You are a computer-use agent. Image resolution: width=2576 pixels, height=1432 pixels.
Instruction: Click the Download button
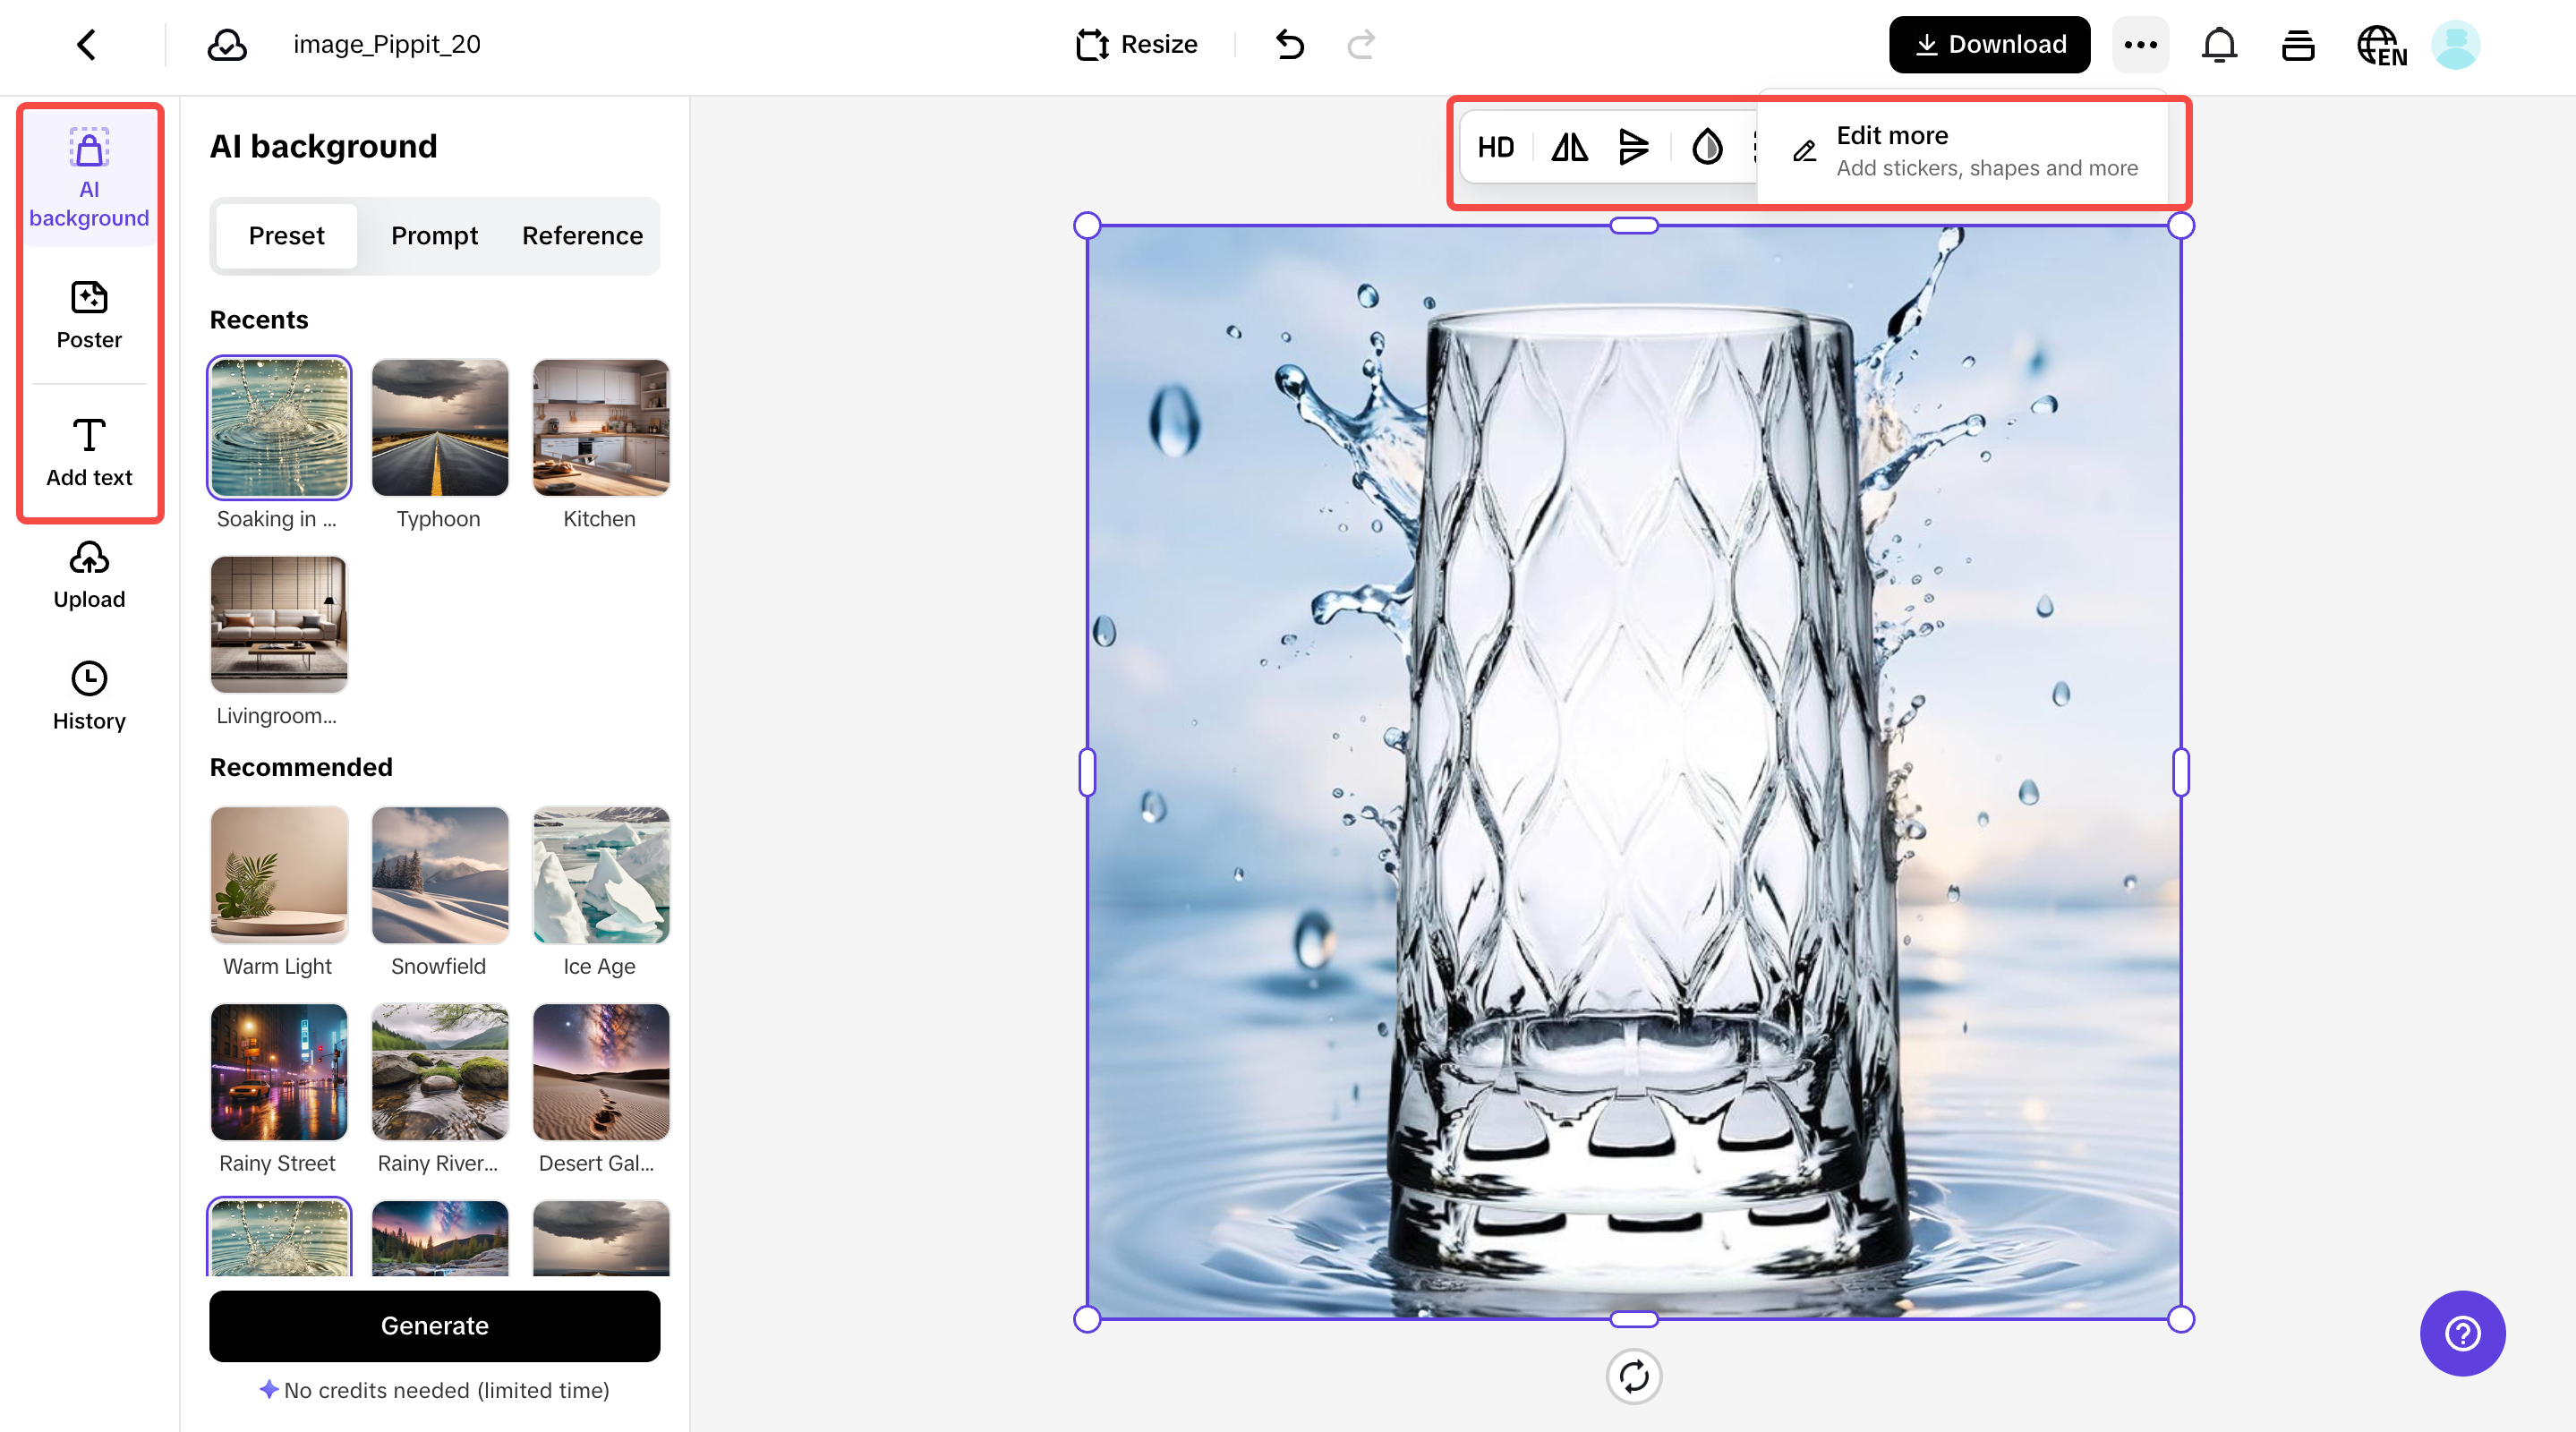pos(1989,44)
